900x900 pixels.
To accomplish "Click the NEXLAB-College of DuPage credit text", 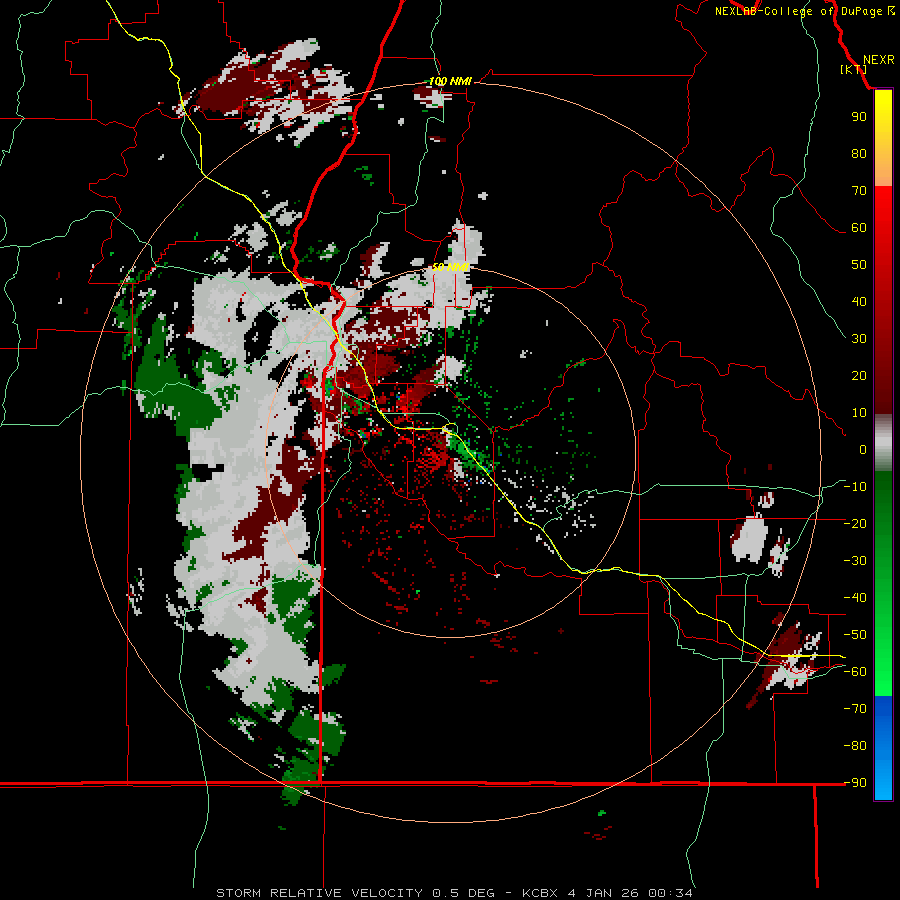I will (798, 11).
